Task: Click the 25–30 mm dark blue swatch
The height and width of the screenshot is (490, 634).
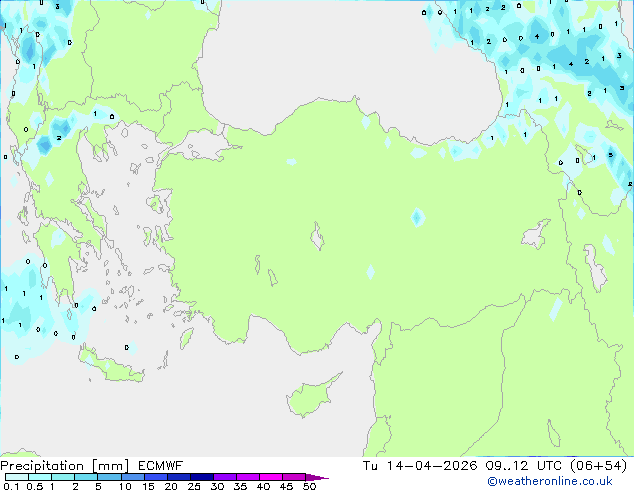Action: pos(202,477)
